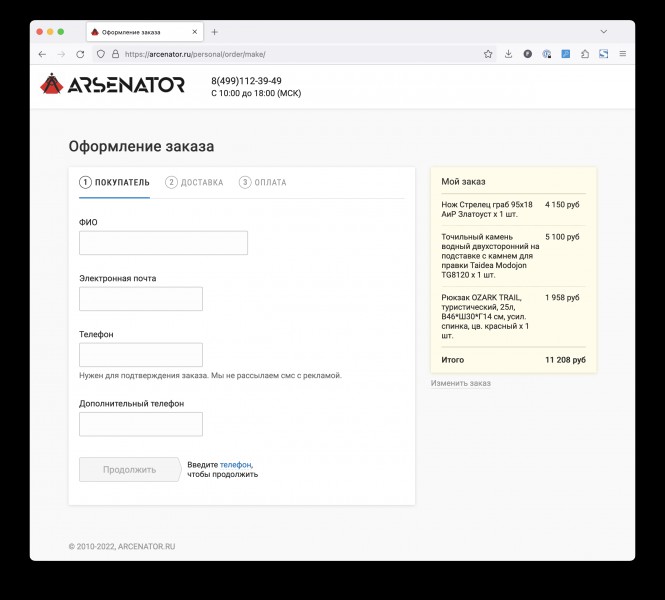Open a new tab with plus button
Image resolution: width=665 pixels, height=600 pixels.
coord(215,32)
